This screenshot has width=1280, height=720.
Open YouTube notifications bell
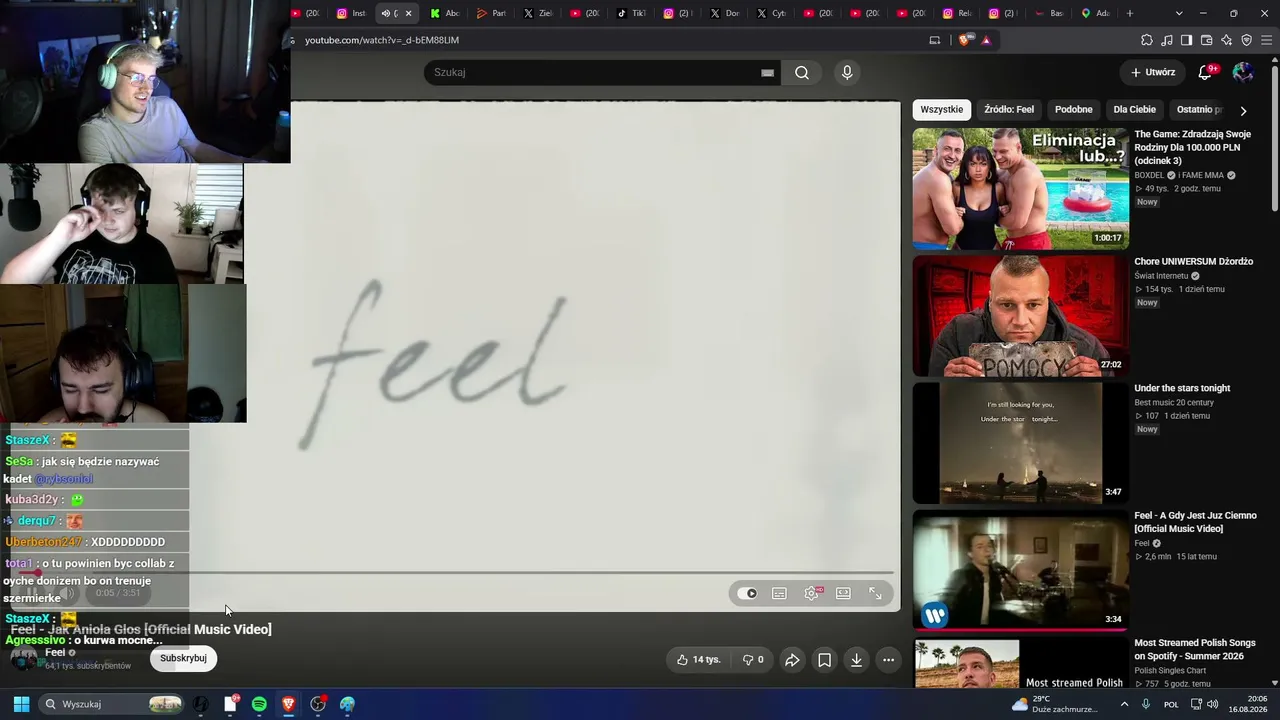click(1206, 72)
